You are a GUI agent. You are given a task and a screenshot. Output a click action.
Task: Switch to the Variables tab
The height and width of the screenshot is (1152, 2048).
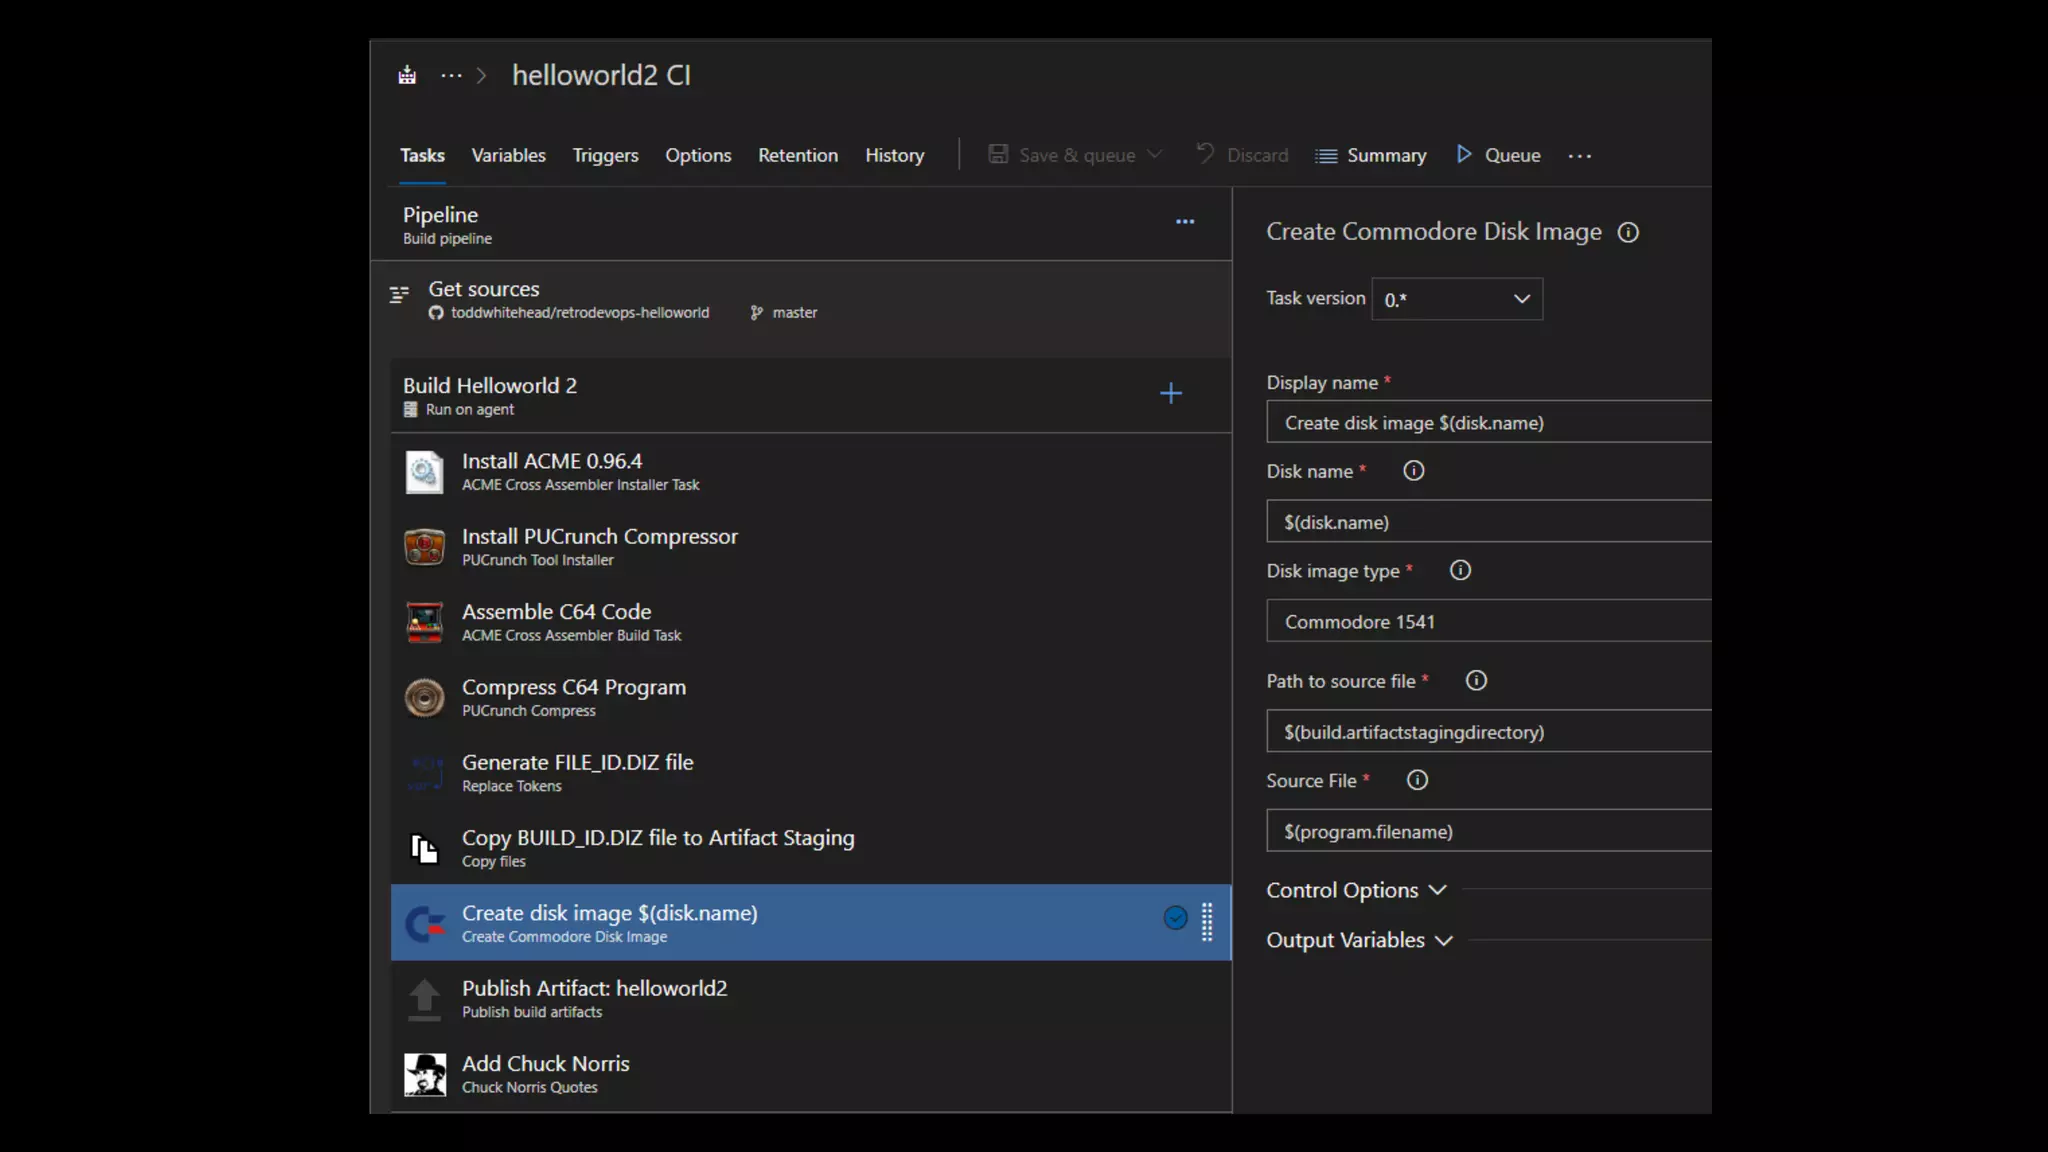[508, 156]
